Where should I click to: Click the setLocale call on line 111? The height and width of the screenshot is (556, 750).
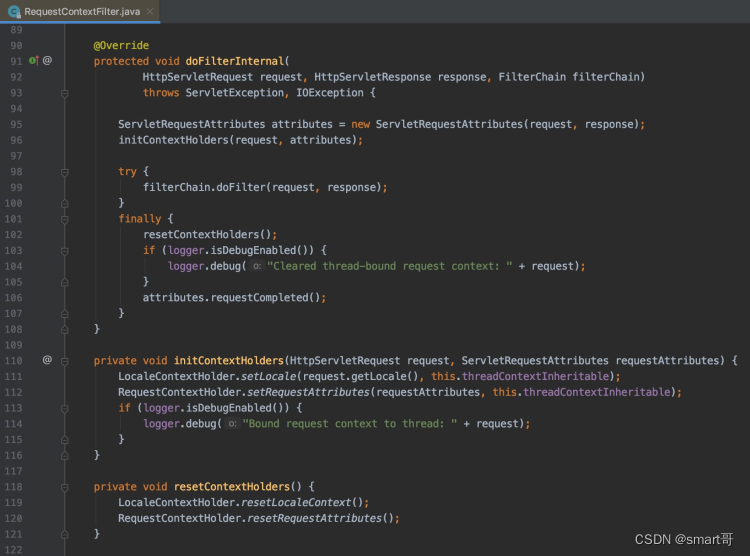click(x=268, y=377)
